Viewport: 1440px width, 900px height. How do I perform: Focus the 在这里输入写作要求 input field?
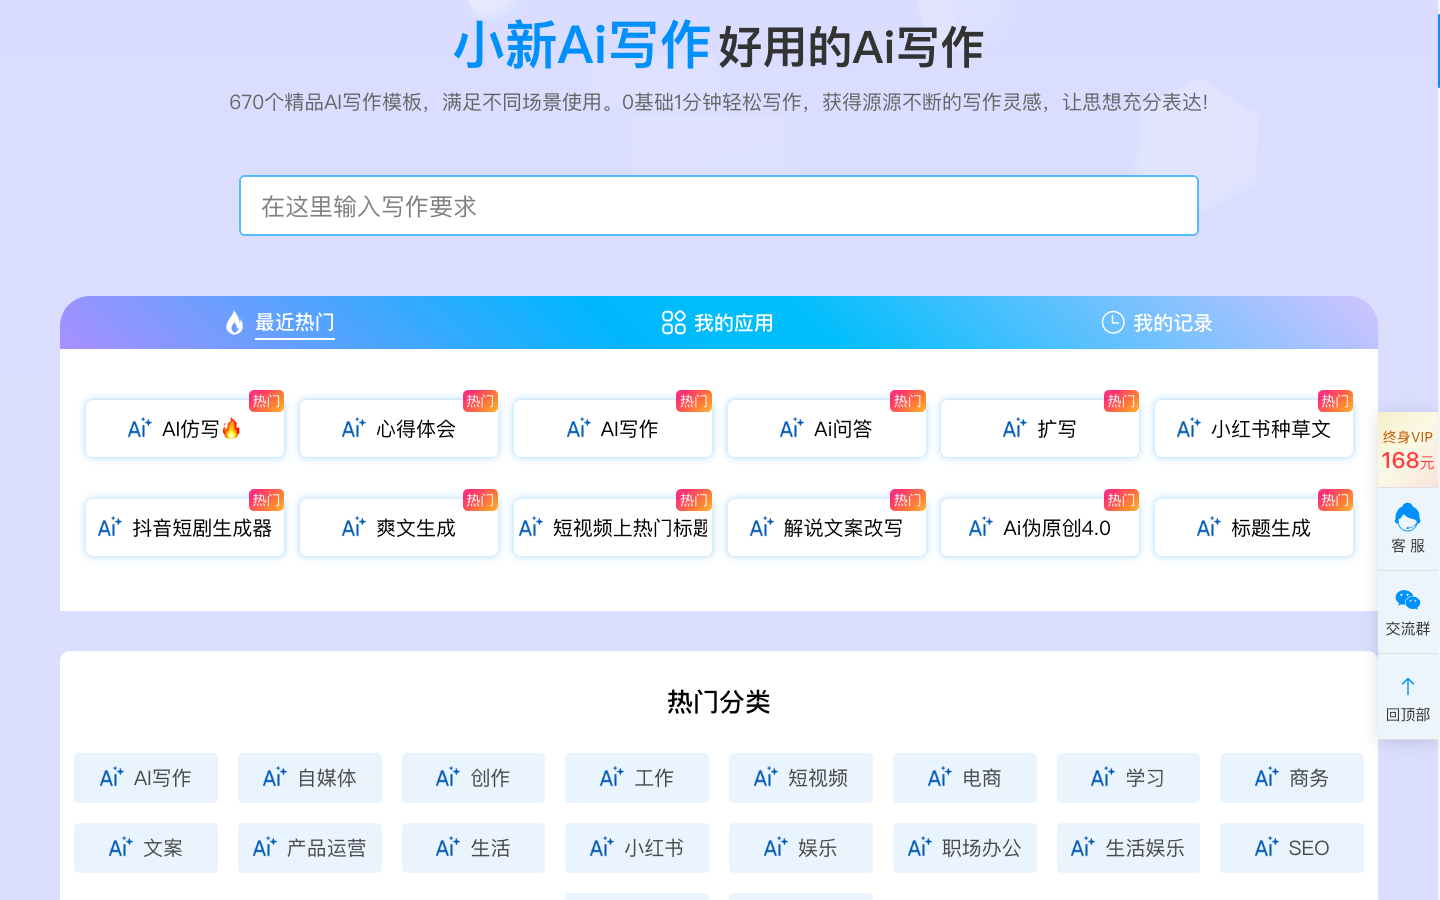pos(718,206)
